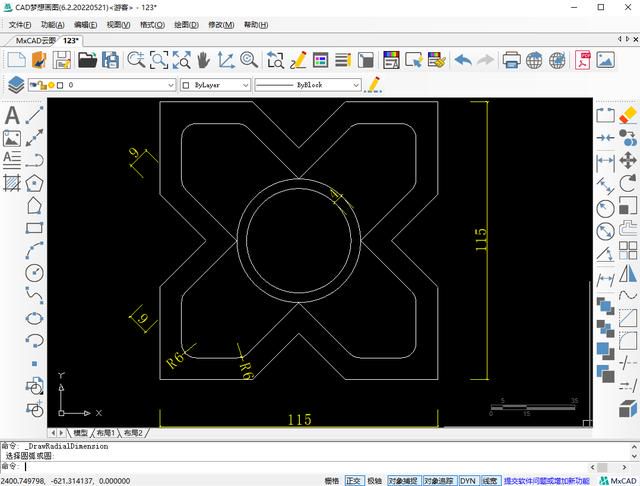Viewport: 640px width, 486px height.
Task: Select the pentagon Polygon tool
Action: tap(34, 183)
